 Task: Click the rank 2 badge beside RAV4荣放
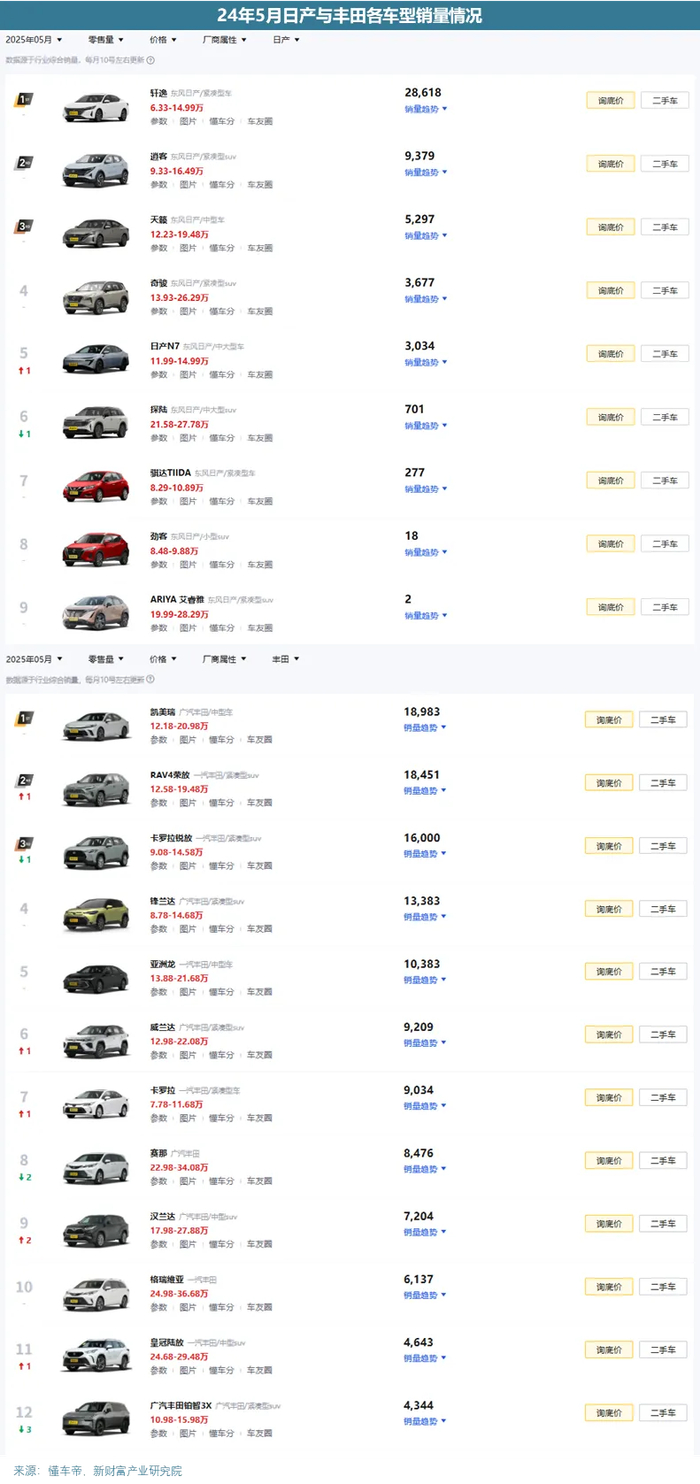coord(24,780)
